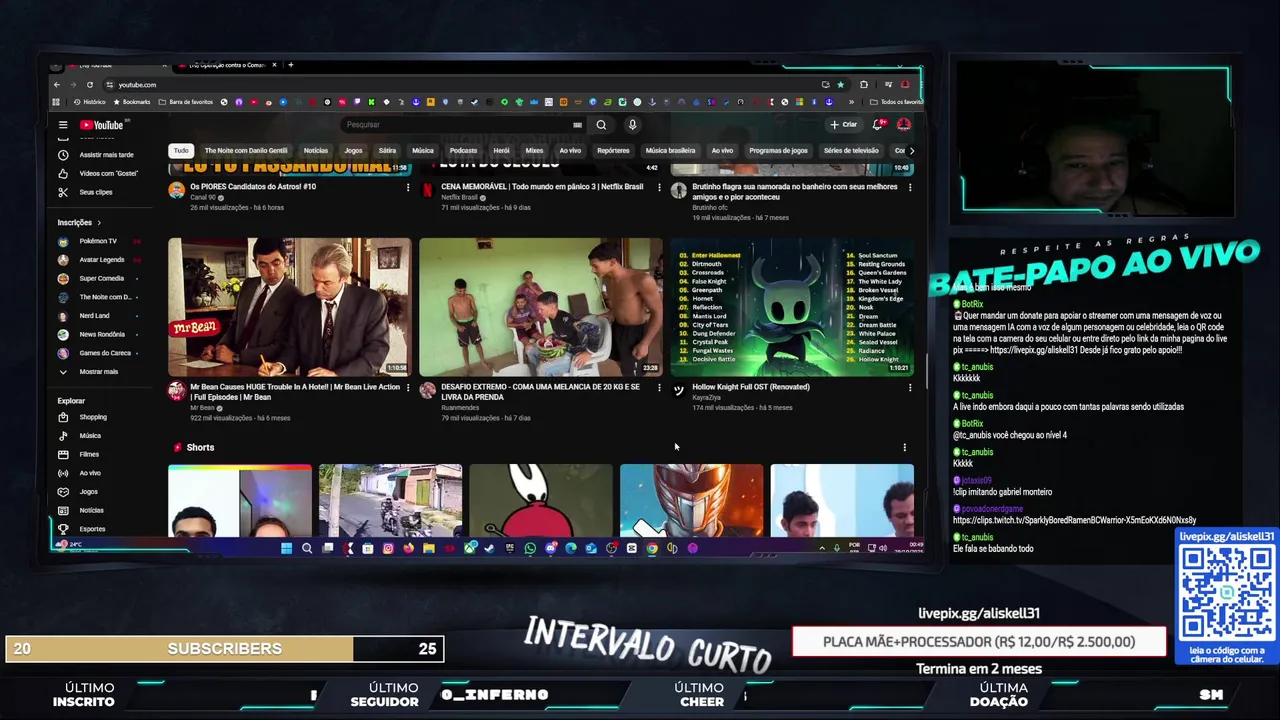The height and width of the screenshot is (720, 1280).
Task: Open WhatsApp from the taskbar
Action: click(x=530, y=548)
